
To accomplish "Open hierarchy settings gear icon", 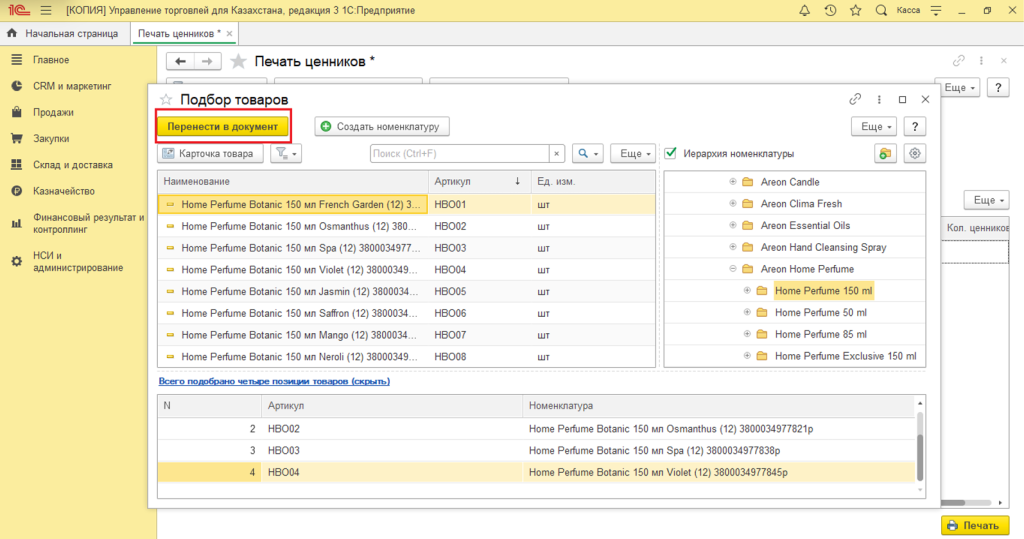I will pyautogui.click(x=914, y=154).
